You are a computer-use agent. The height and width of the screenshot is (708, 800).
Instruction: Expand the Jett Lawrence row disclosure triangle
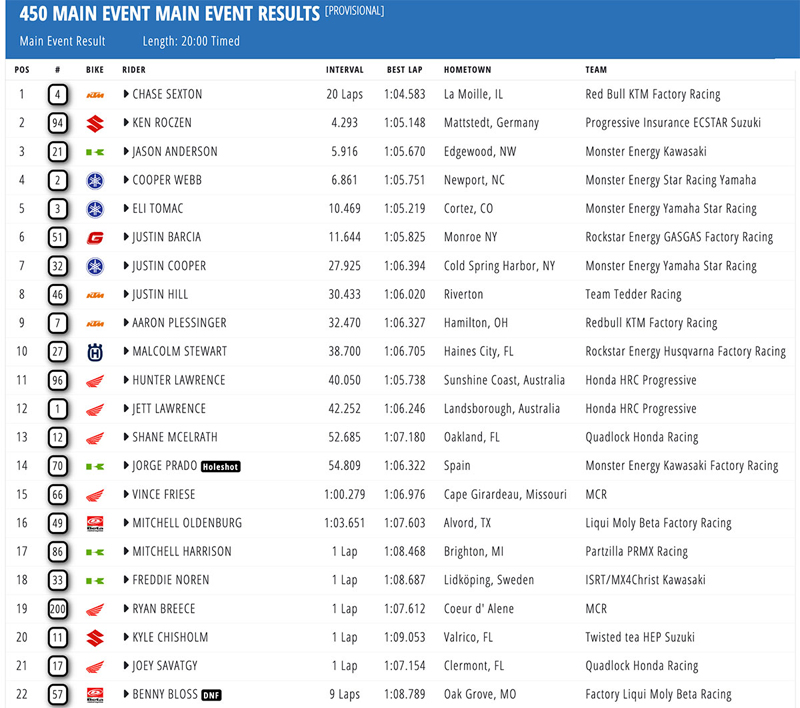tap(126, 409)
